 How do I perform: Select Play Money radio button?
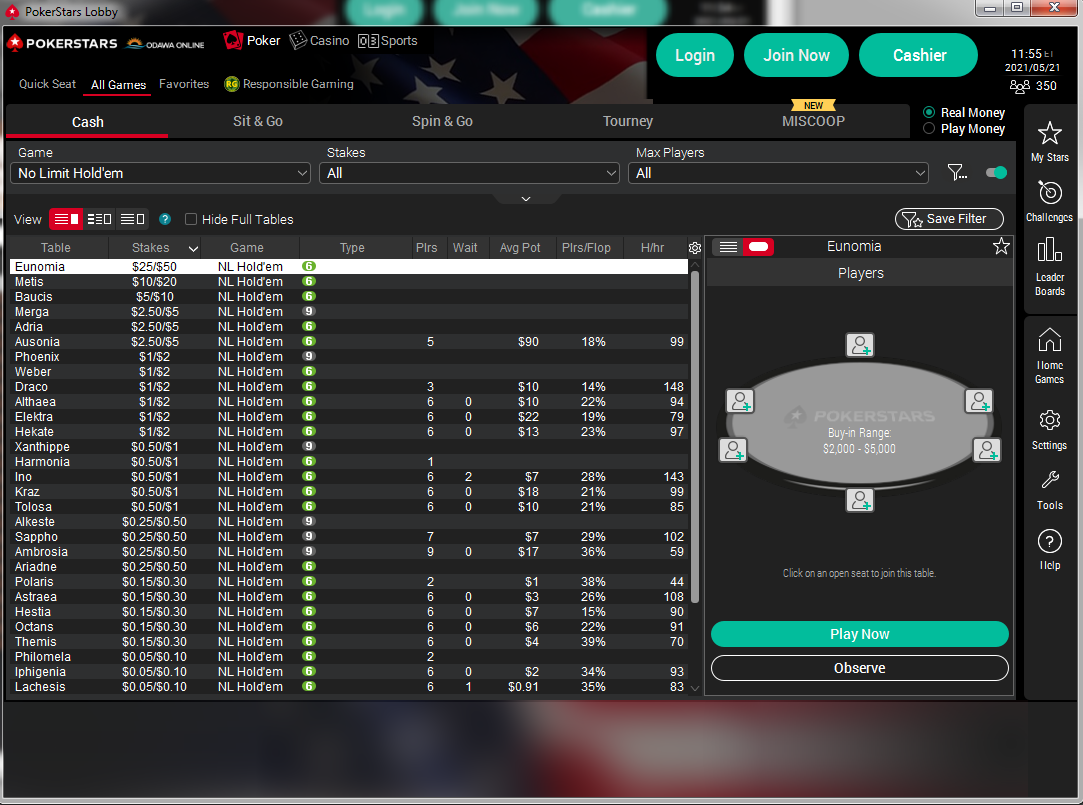(929, 128)
